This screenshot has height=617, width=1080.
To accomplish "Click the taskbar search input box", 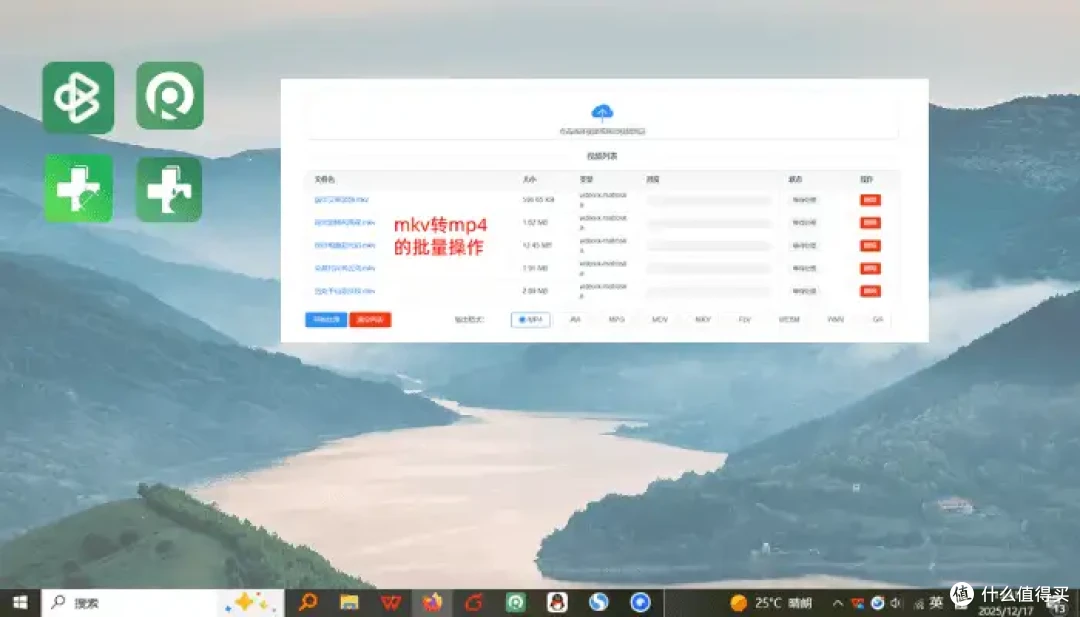I will click(x=163, y=603).
